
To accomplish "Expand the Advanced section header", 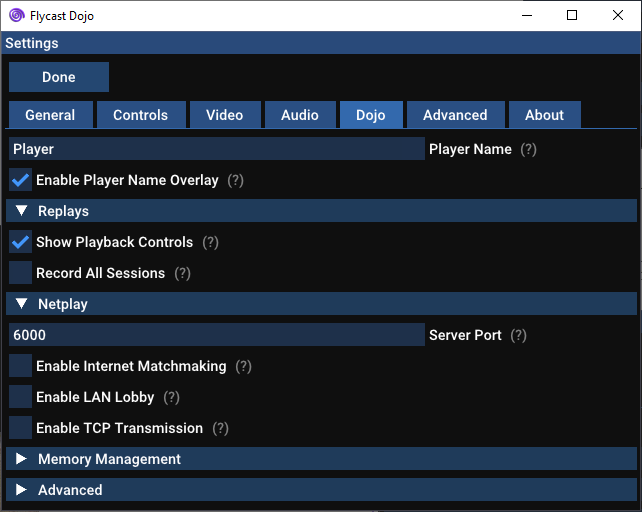I will tap(321, 490).
